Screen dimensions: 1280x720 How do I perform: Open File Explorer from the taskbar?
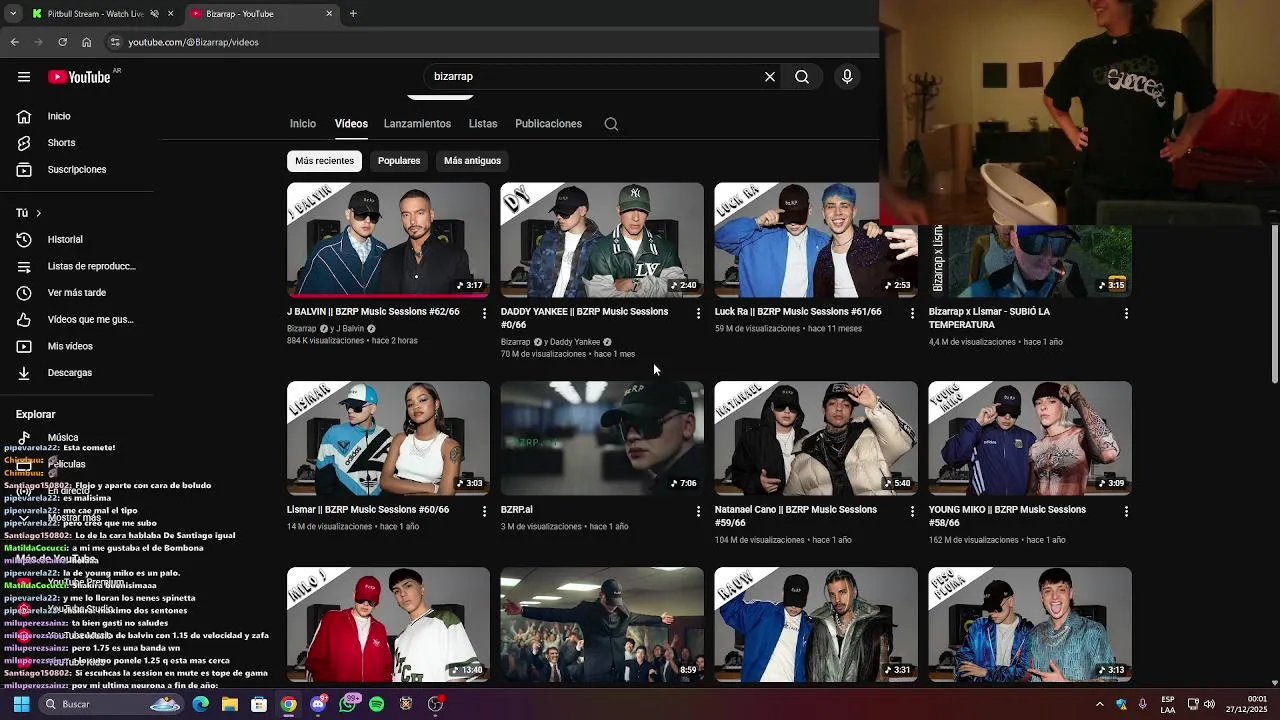click(x=229, y=704)
